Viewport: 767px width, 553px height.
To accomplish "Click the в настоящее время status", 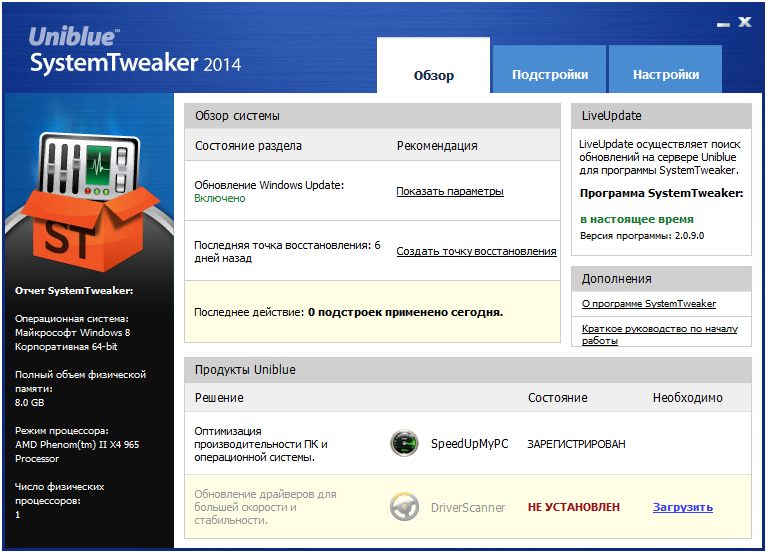I will tap(636, 220).
